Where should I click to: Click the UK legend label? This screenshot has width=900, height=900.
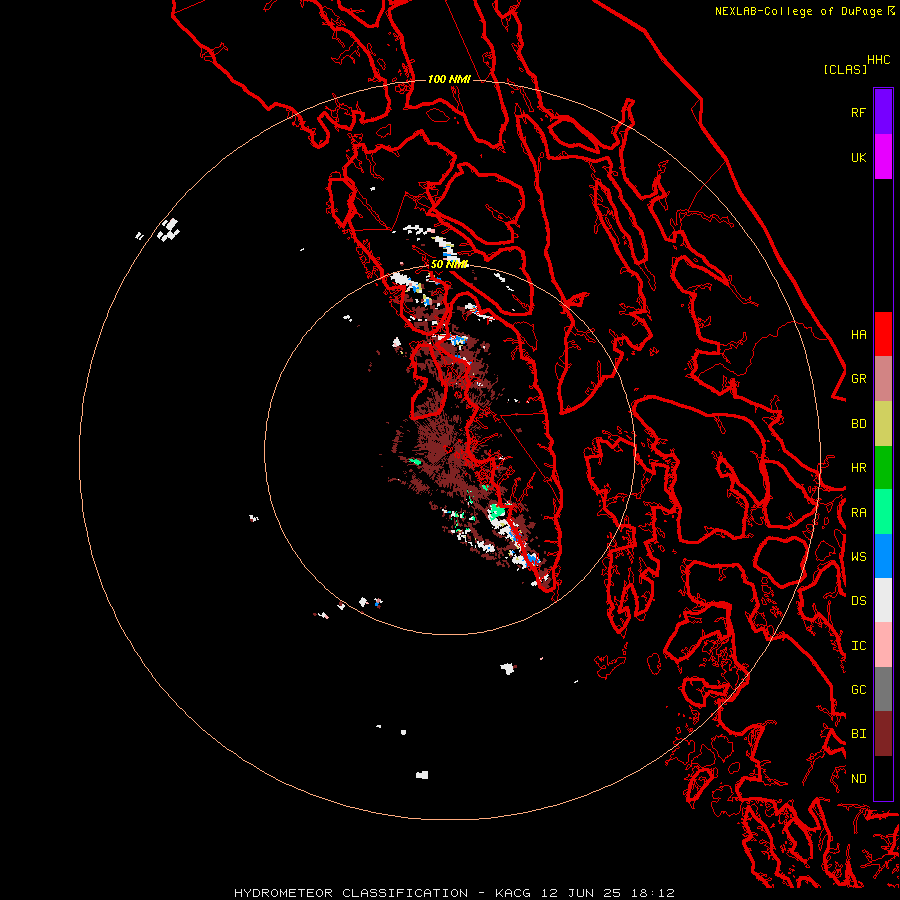pos(858,157)
